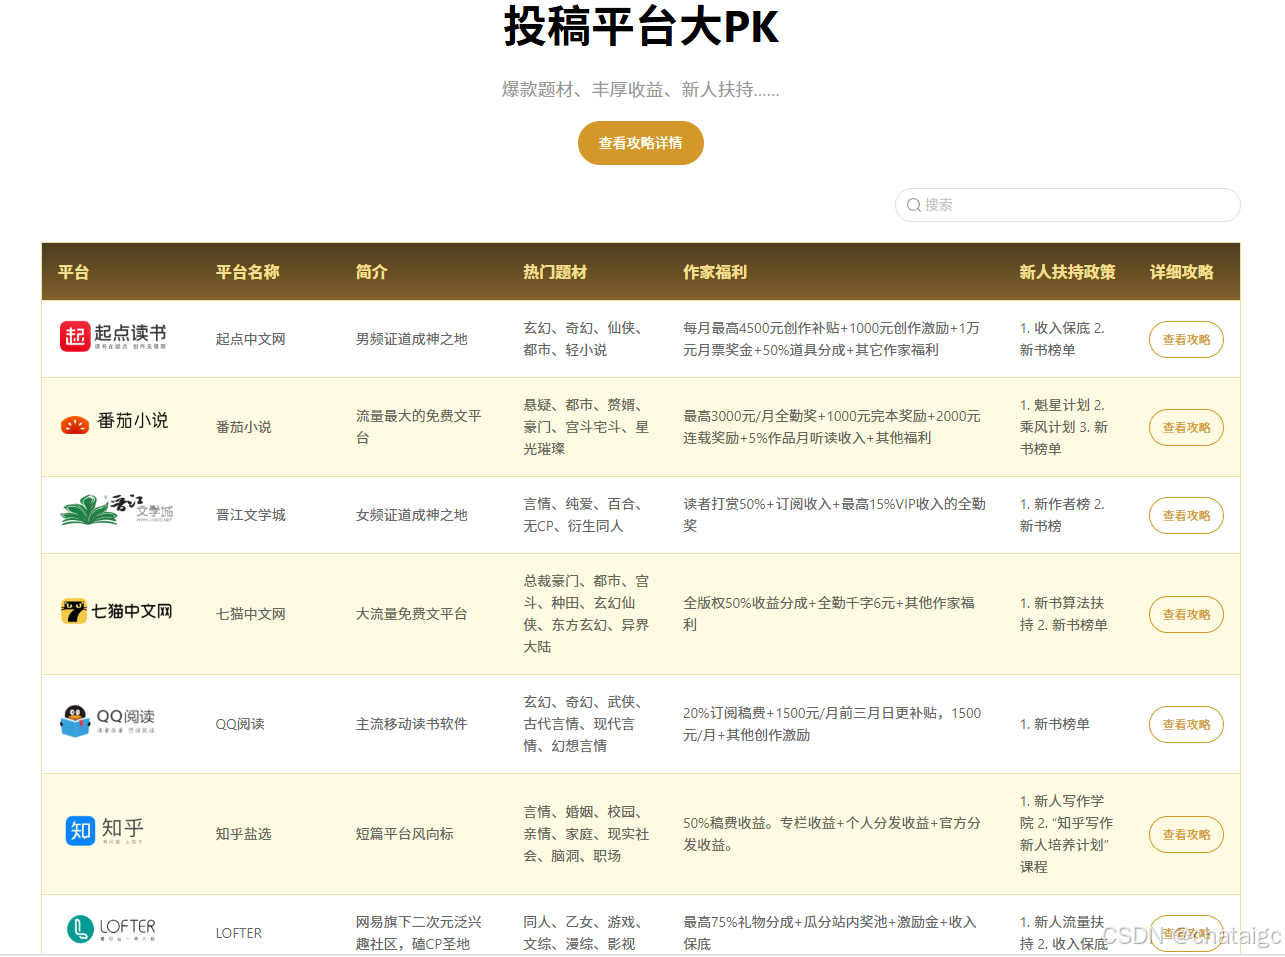Click 最高75%礼物分成 benefits cell
Screen dimensions: 1285x957
(x=830, y=933)
